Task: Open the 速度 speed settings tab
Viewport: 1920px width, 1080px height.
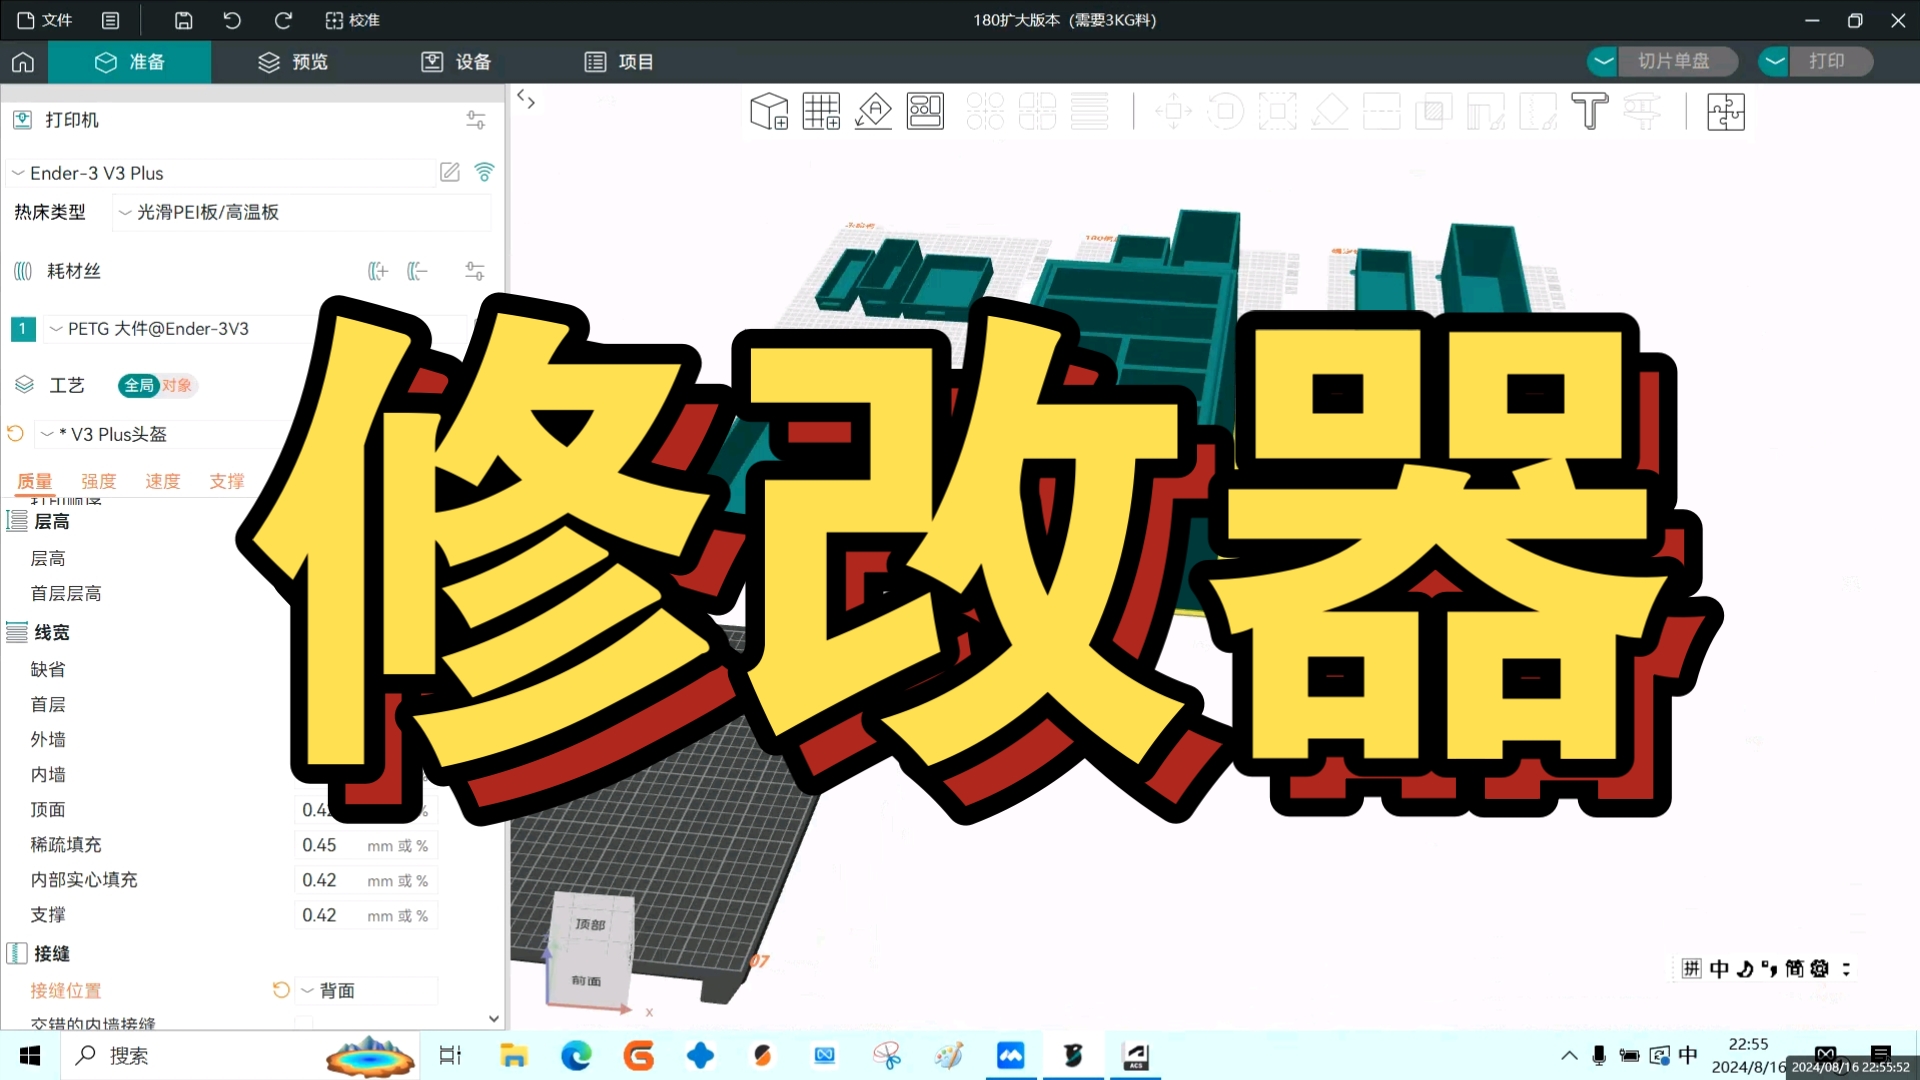Action: point(162,481)
